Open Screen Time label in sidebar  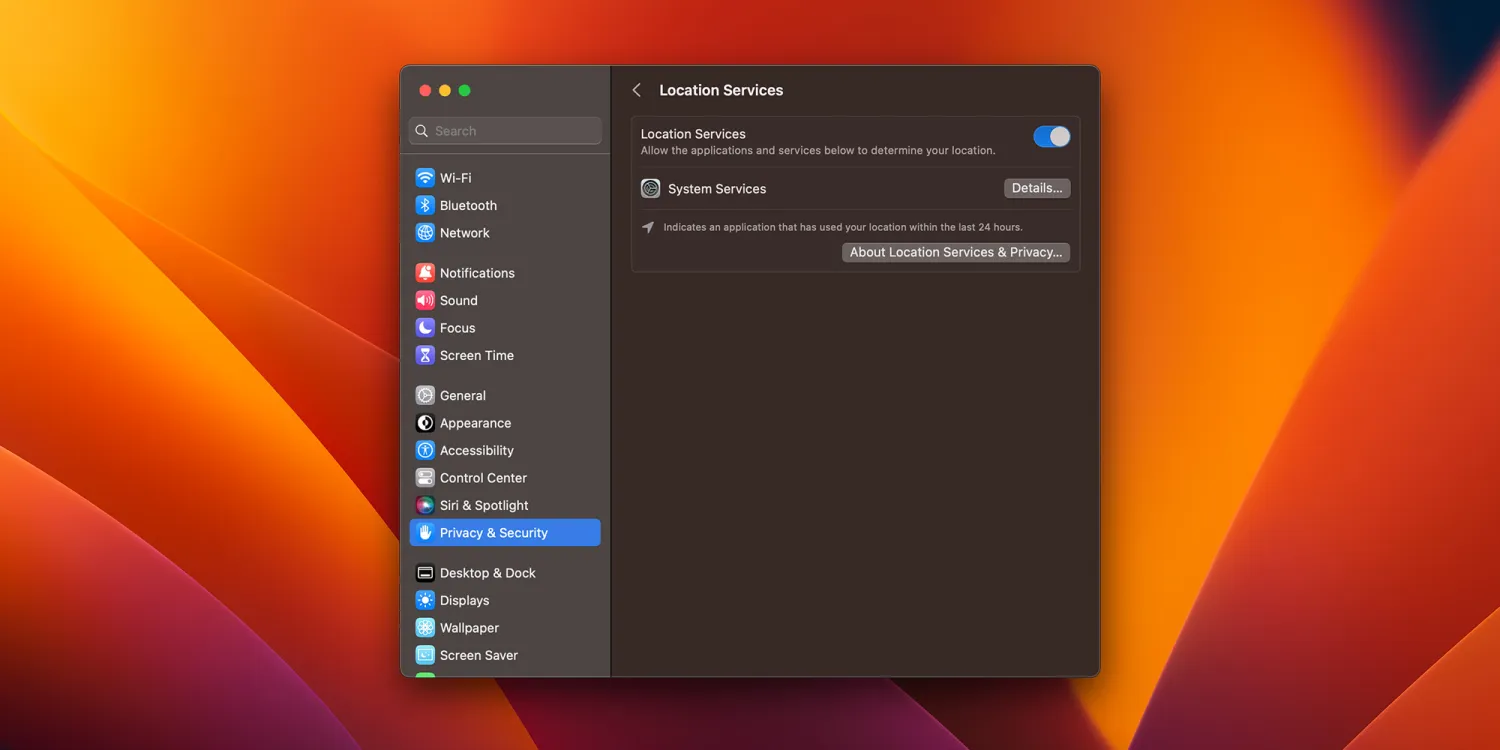tap(477, 355)
